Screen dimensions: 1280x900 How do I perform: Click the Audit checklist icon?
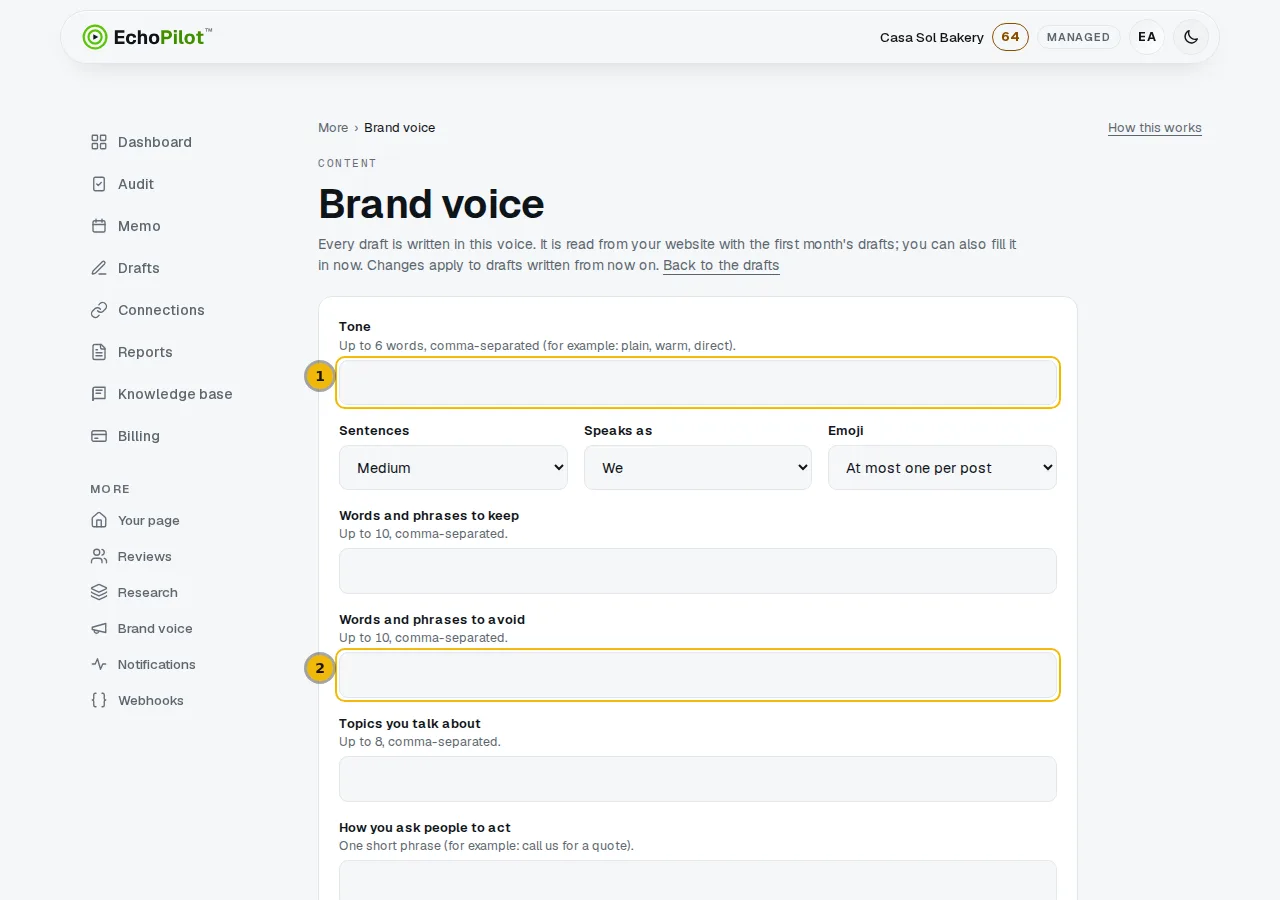point(99,184)
